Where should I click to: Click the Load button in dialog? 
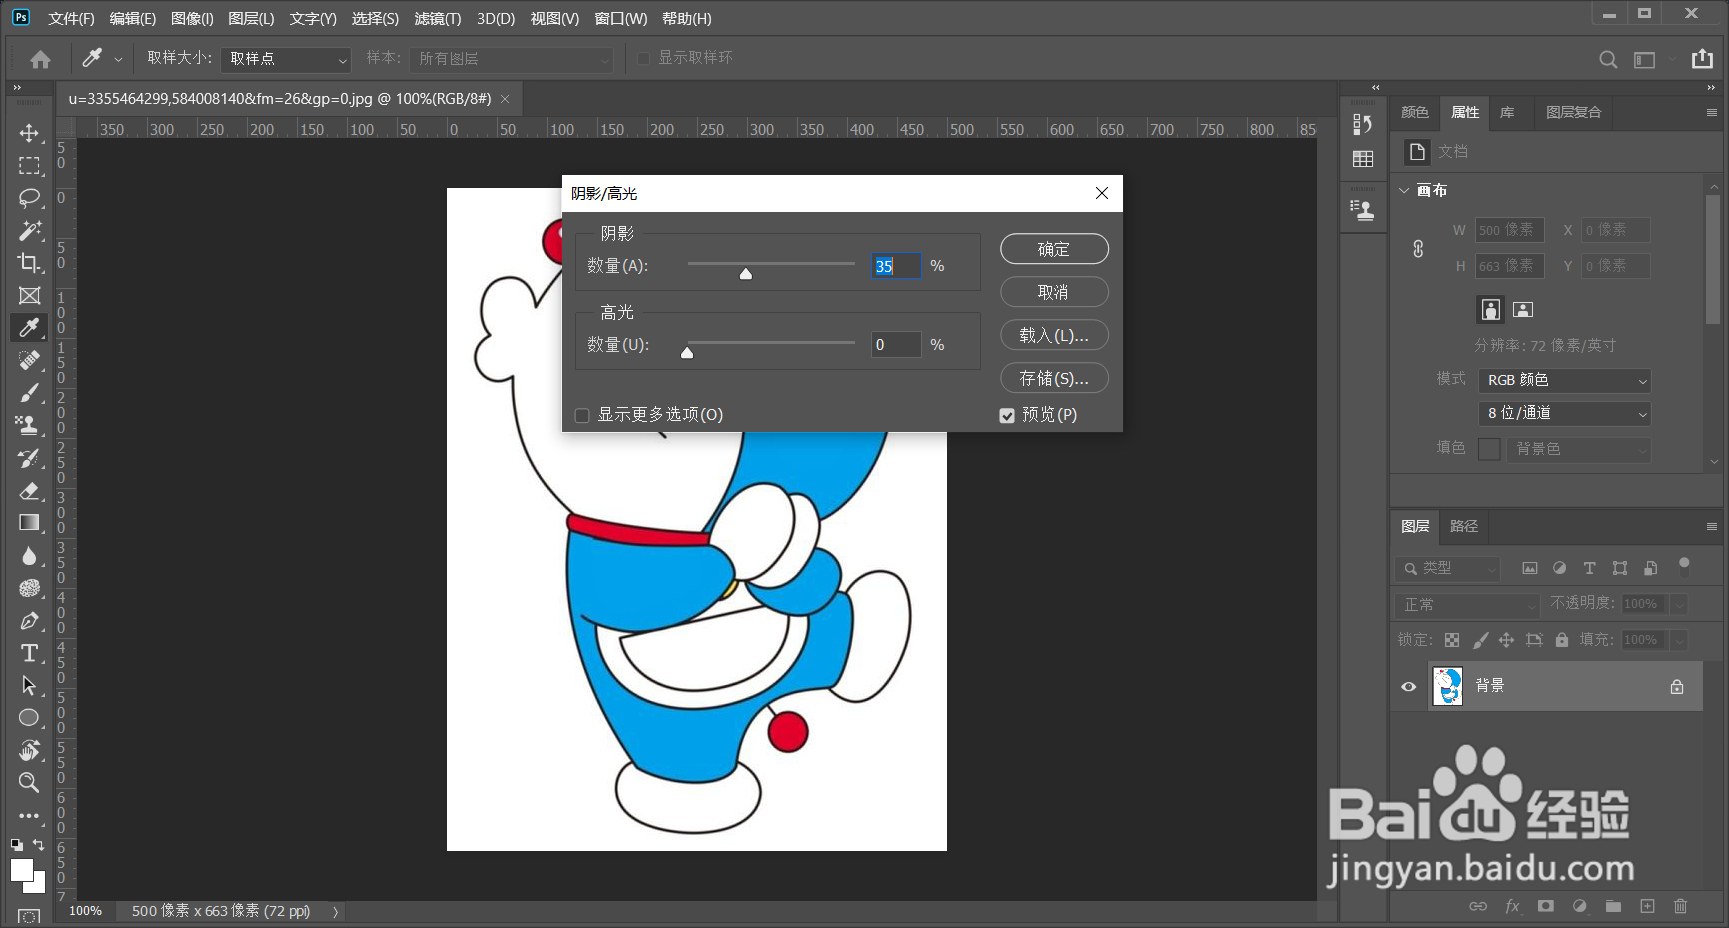1054,335
